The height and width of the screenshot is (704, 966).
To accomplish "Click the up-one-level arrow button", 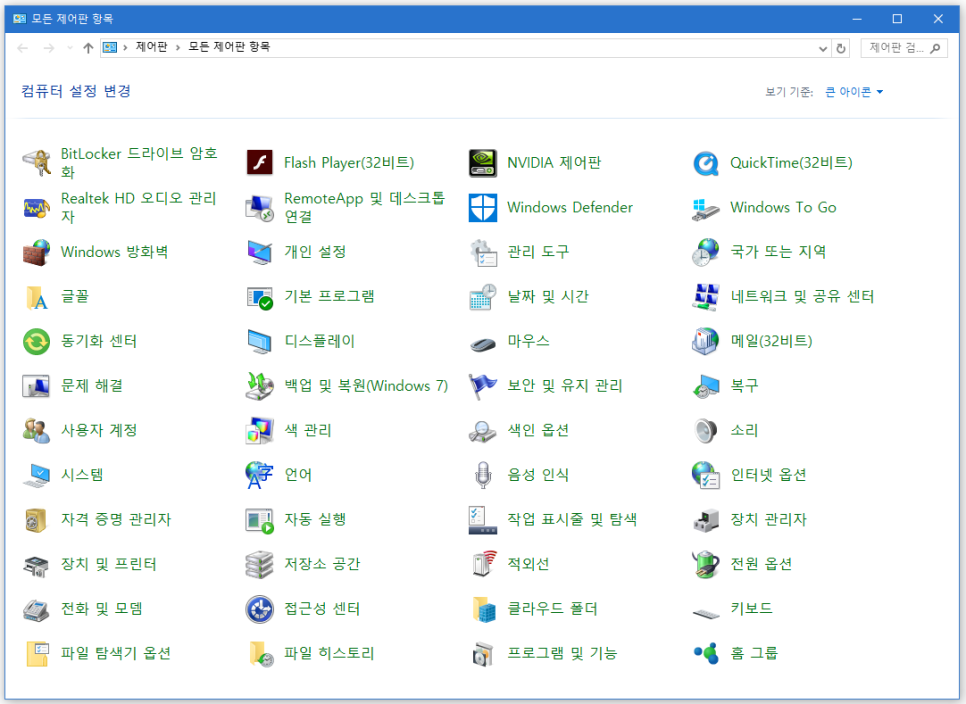I will coord(88,48).
